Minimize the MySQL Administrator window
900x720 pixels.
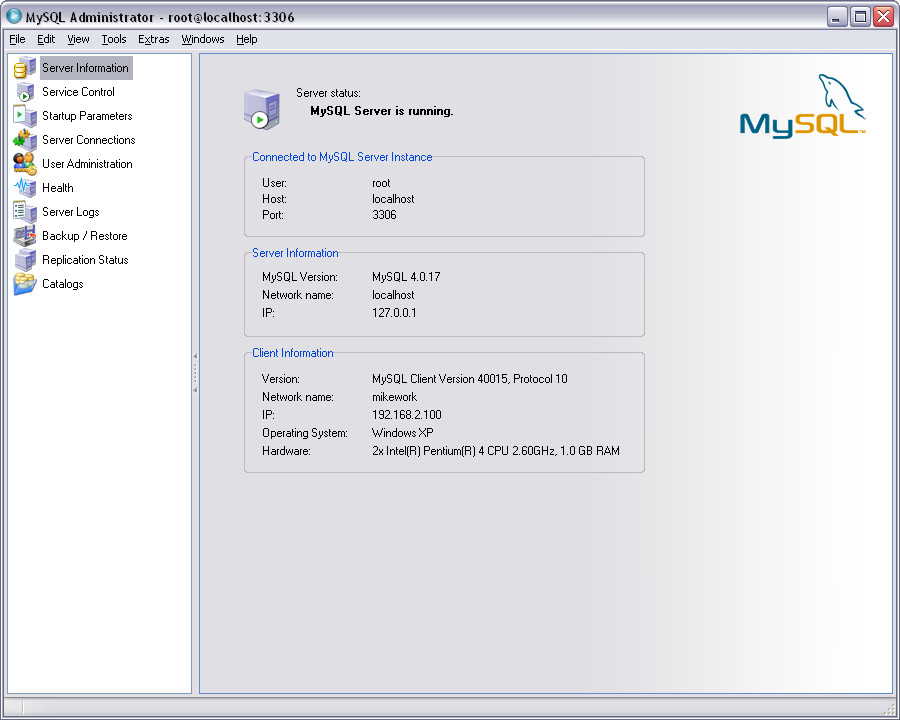coord(837,17)
